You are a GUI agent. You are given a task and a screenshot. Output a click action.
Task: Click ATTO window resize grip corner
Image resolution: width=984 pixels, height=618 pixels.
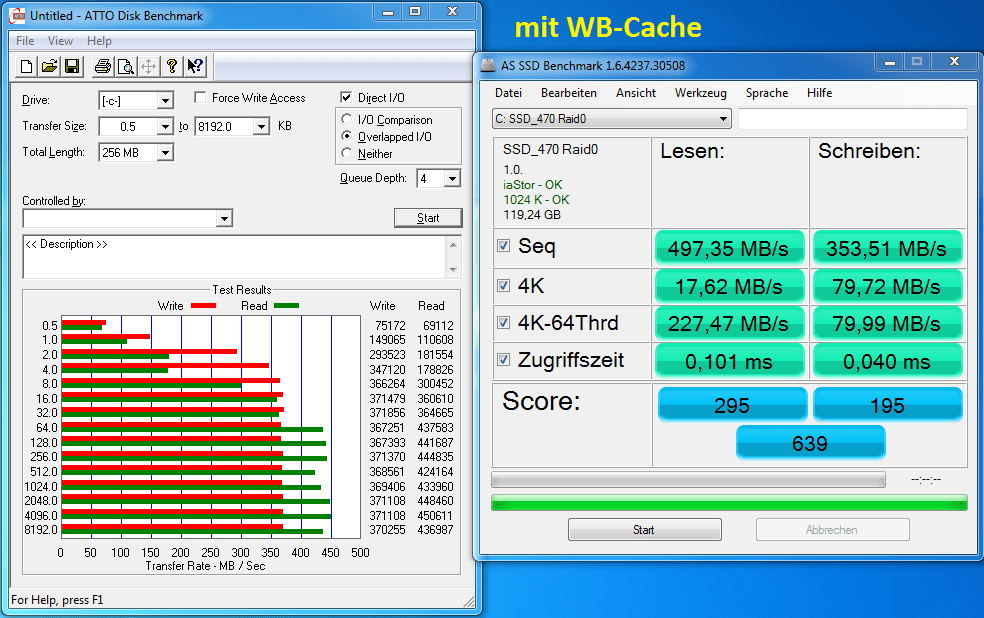tap(469, 601)
